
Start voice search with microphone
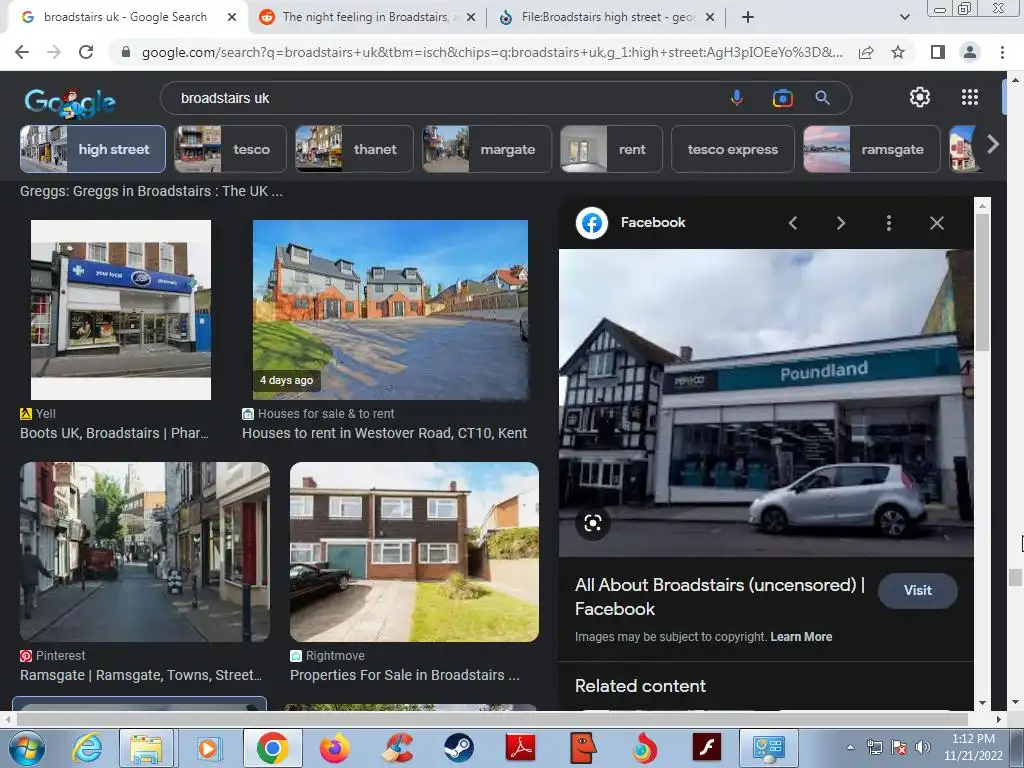[x=737, y=98]
